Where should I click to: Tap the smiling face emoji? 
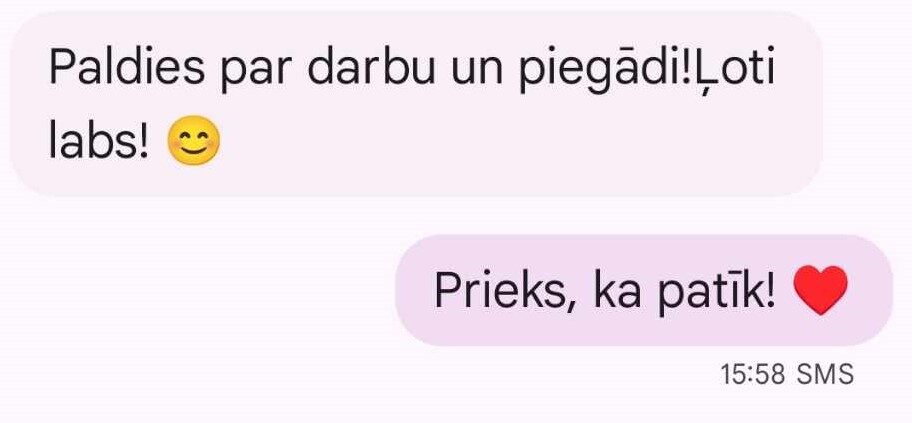(x=194, y=141)
